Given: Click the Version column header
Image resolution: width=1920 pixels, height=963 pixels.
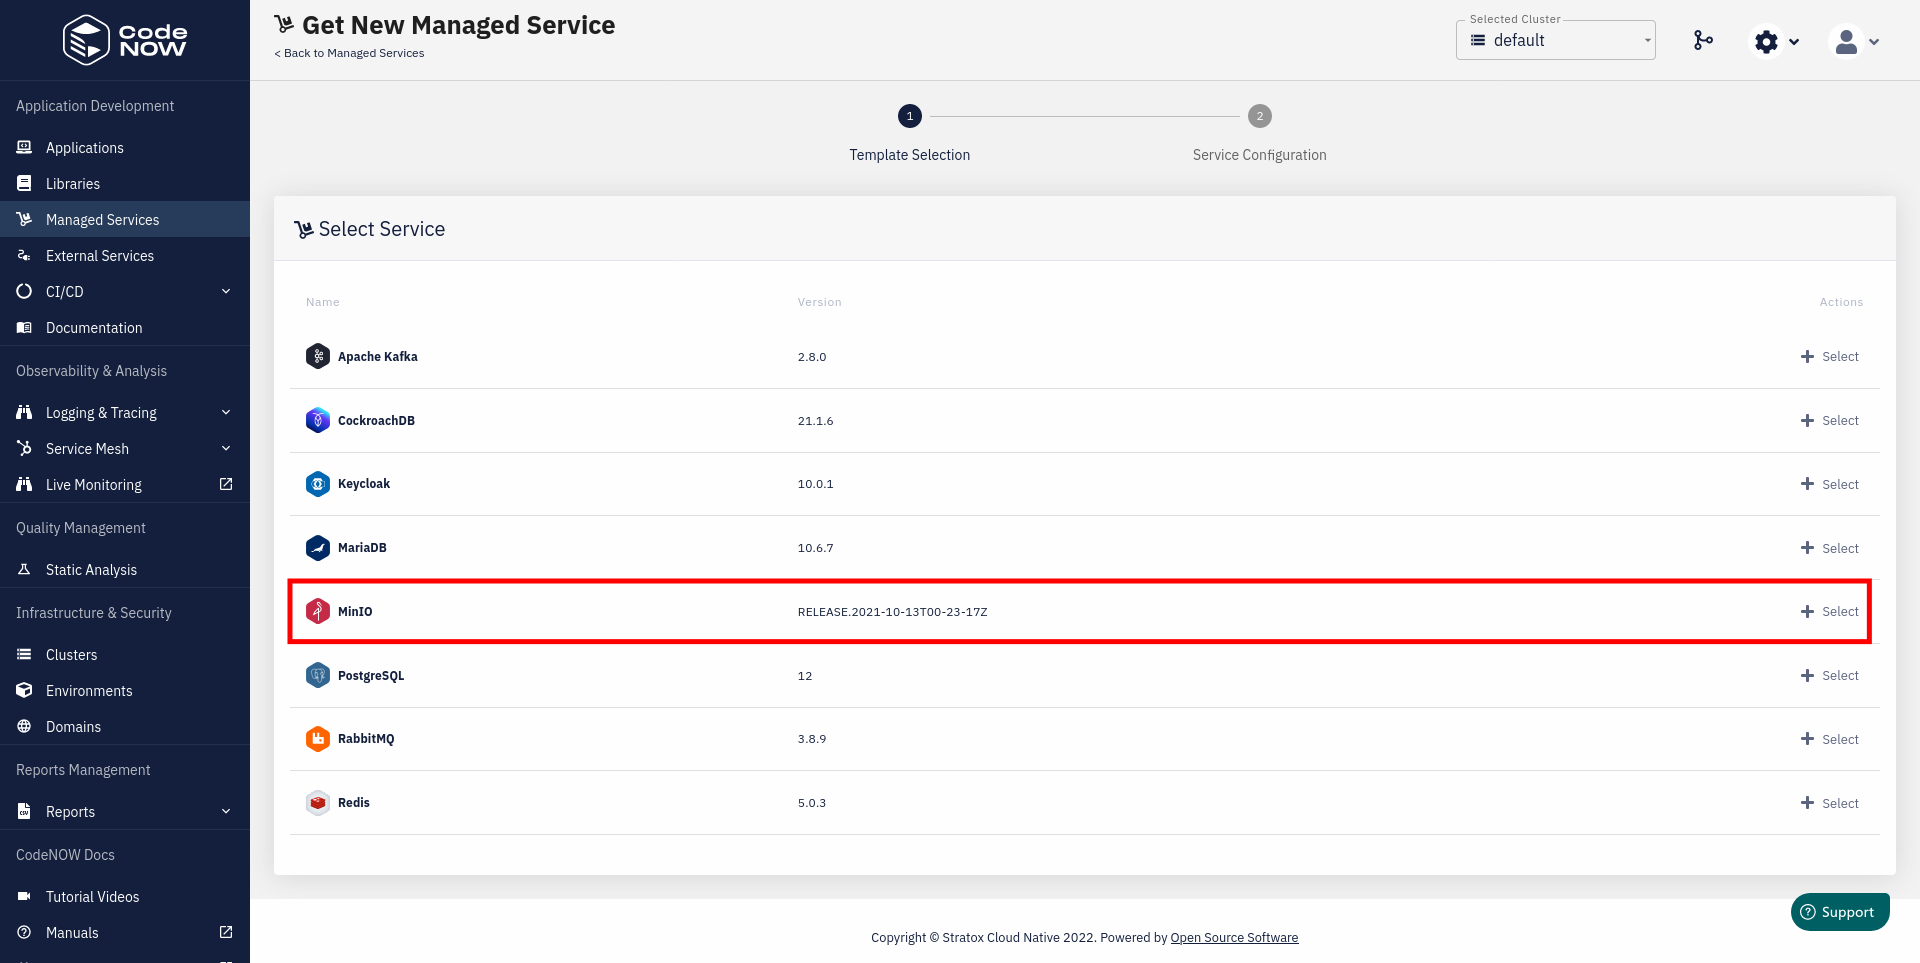Looking at the screenshot, I should (x=819, y=302).
